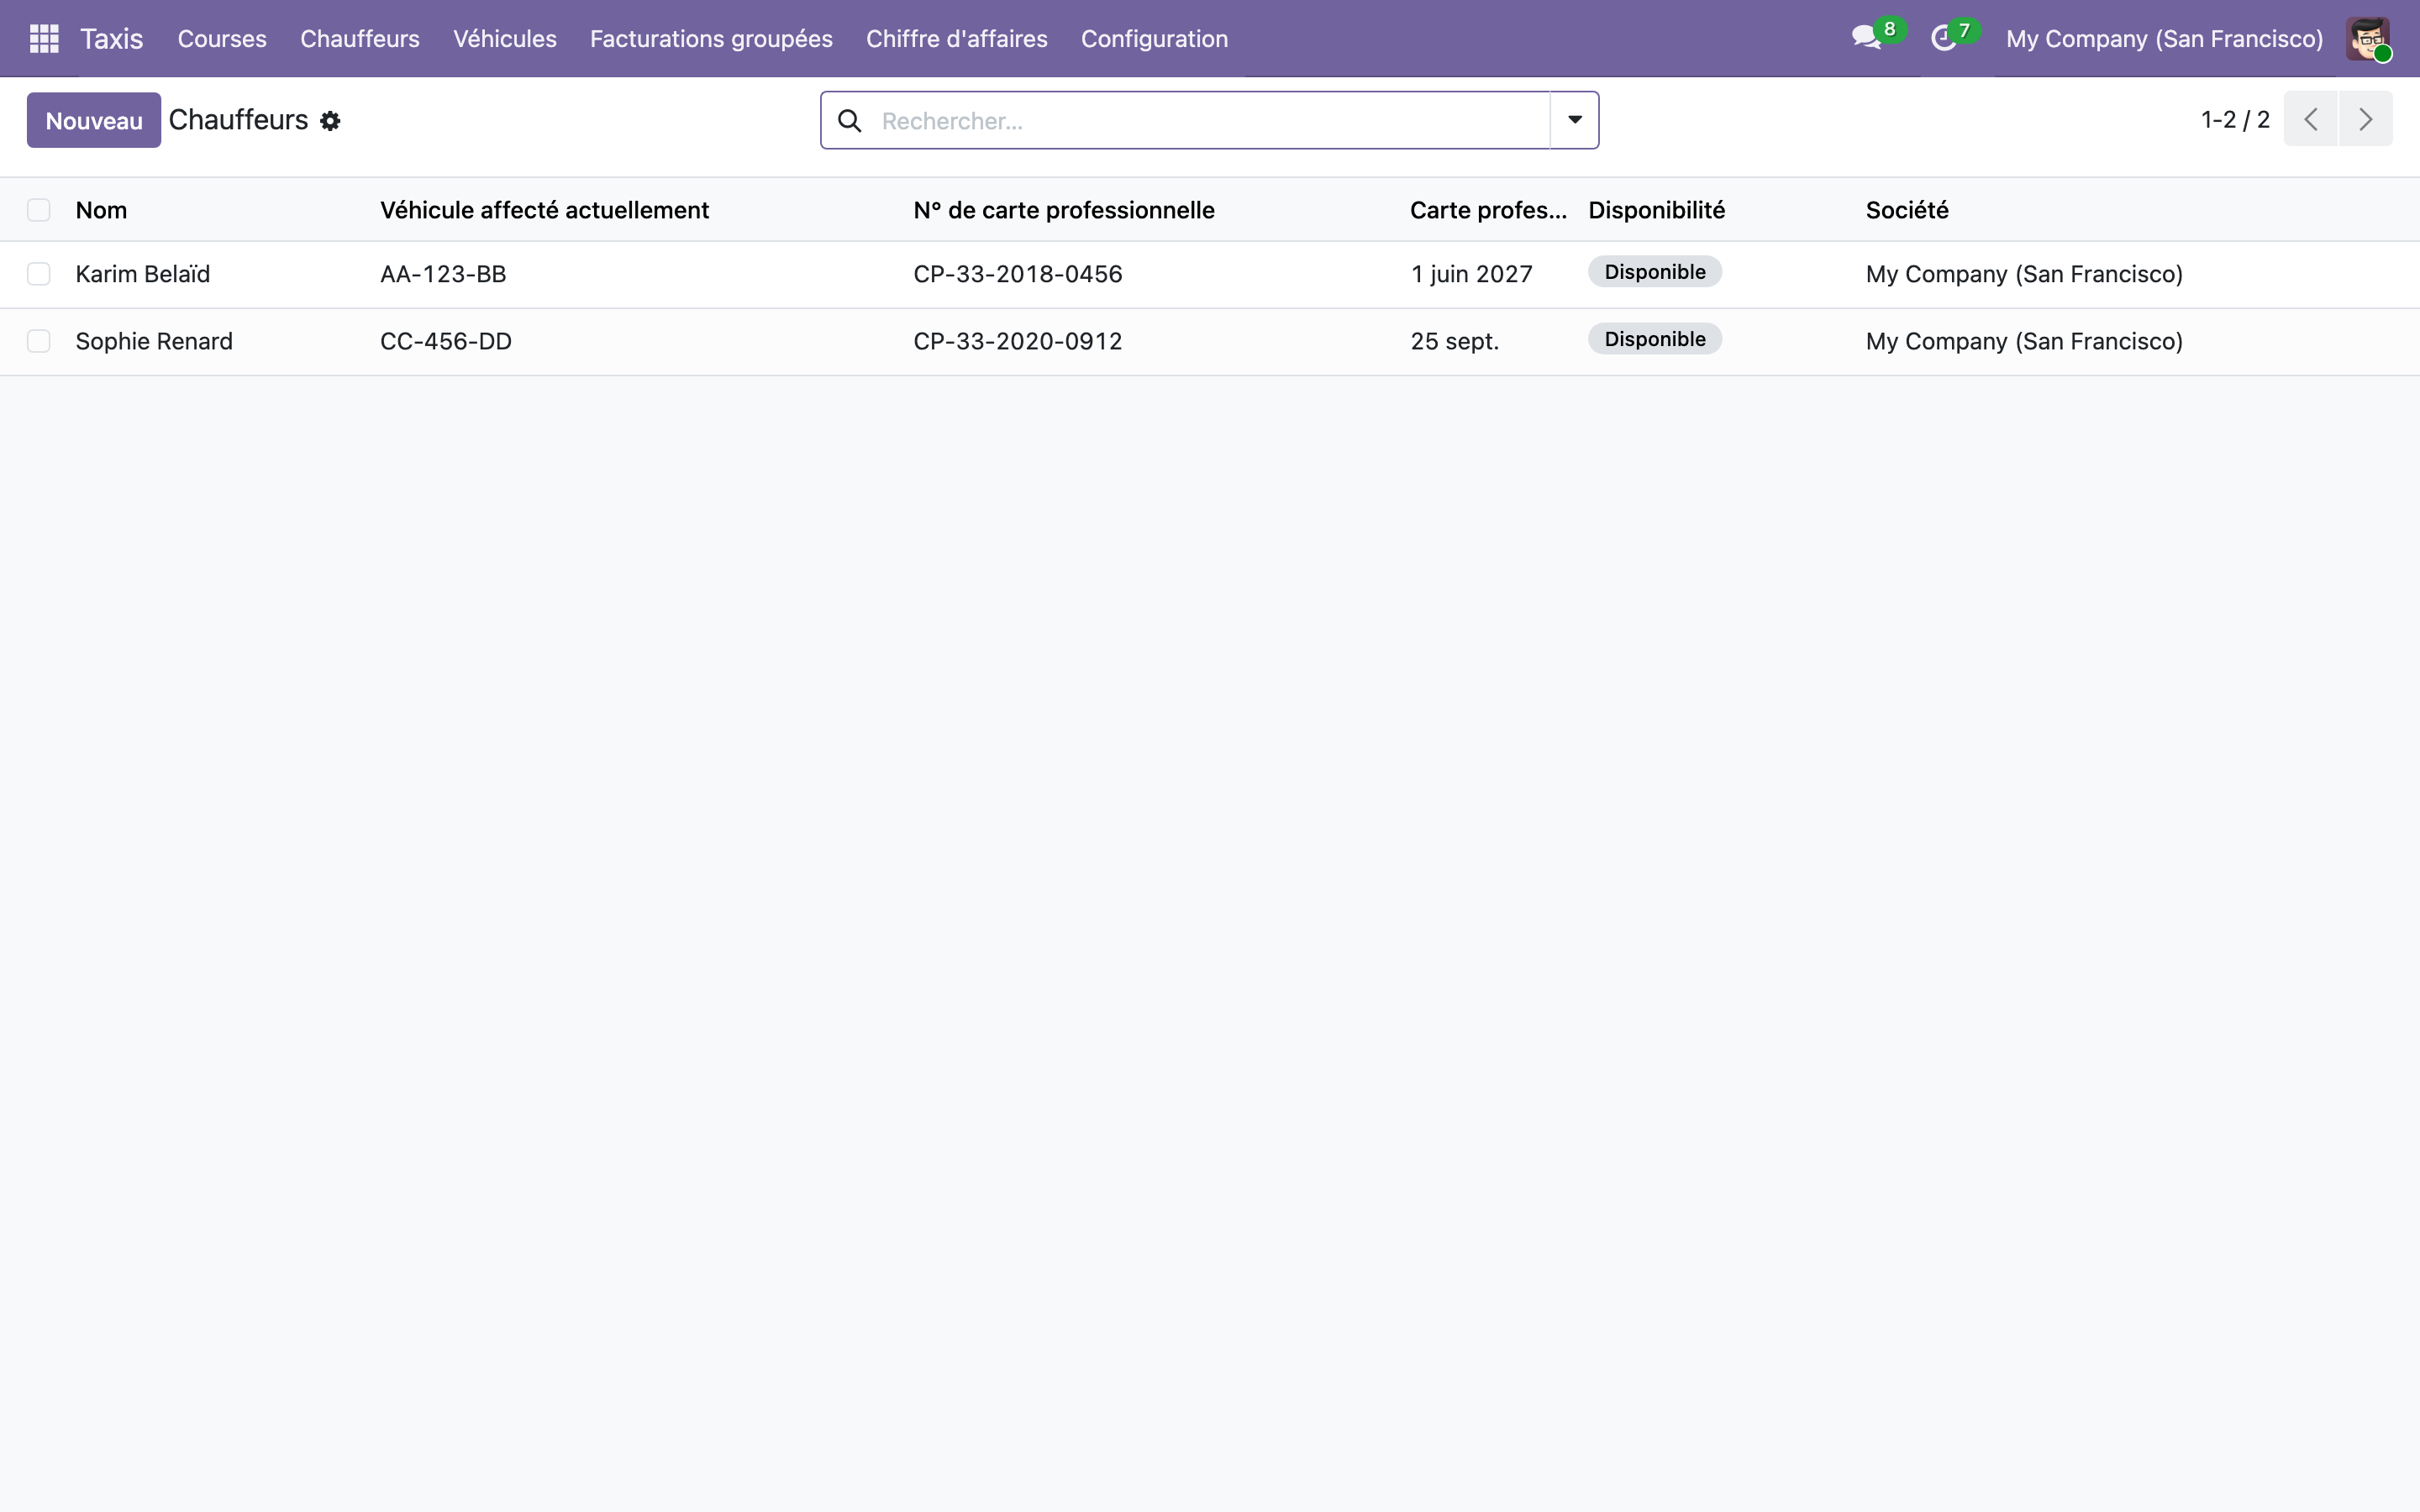Viewport: 2420px width, 1512px height.
Task: Click Disponible badge for Karim Belaïd
Action: 1655,272
